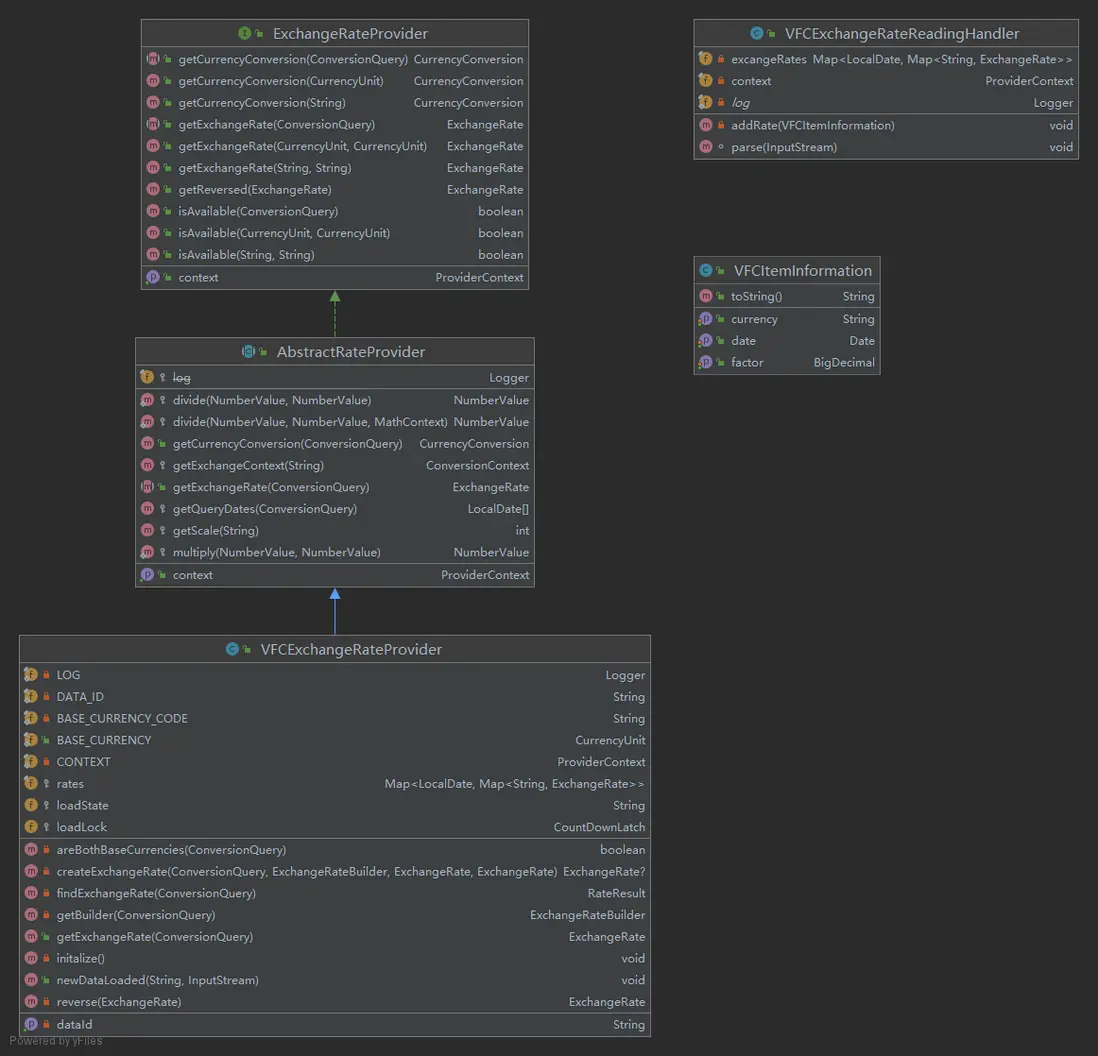Click property icon of factor row
Viewport: 1098px width, 1056px height.
coord(706,362)
